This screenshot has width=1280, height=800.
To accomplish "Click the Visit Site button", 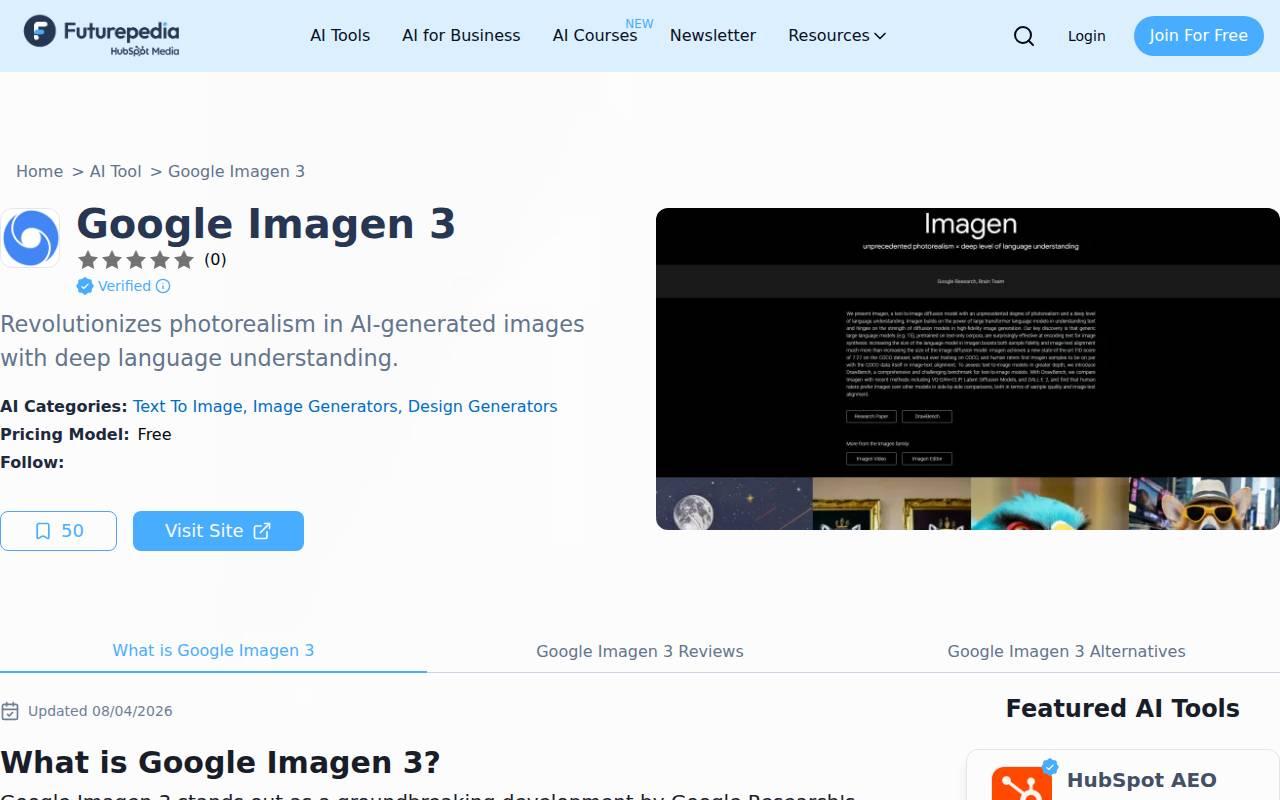I will click(218, 531).
